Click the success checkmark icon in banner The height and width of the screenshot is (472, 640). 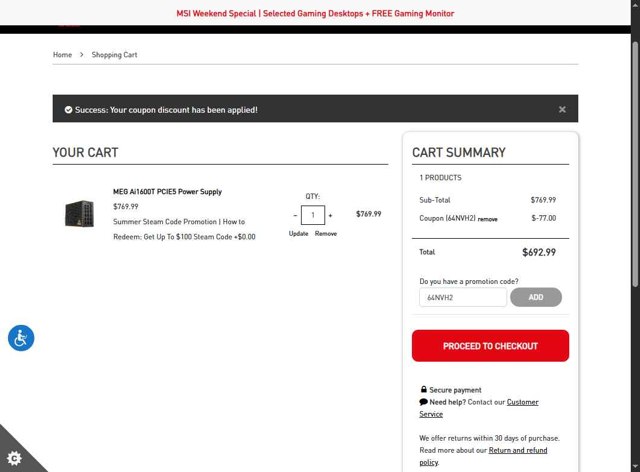[68, 109]
